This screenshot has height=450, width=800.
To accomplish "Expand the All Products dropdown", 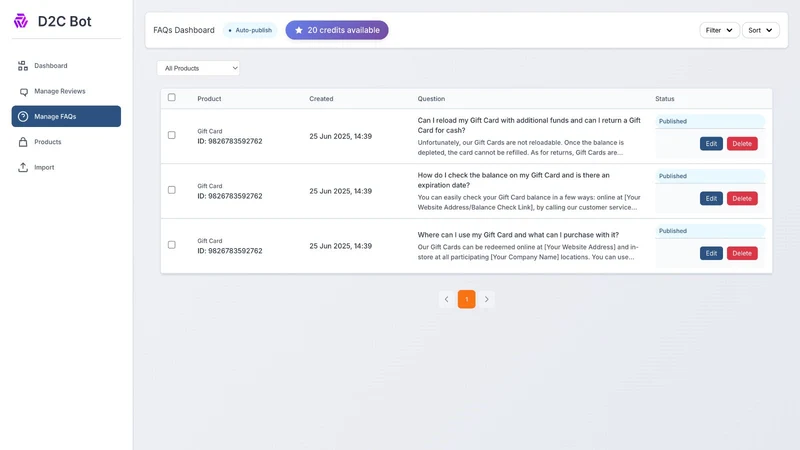I will click(x=198, y=68).
